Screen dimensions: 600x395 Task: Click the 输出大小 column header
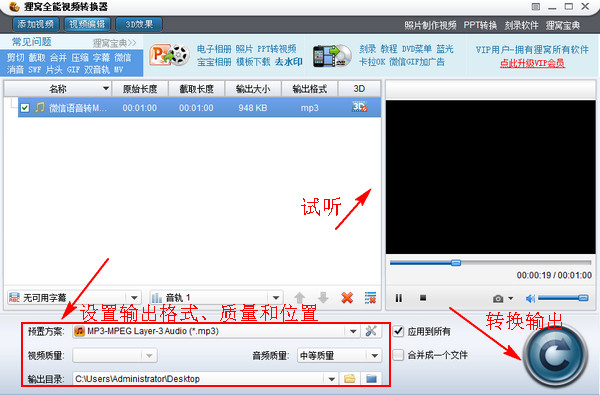253,89
